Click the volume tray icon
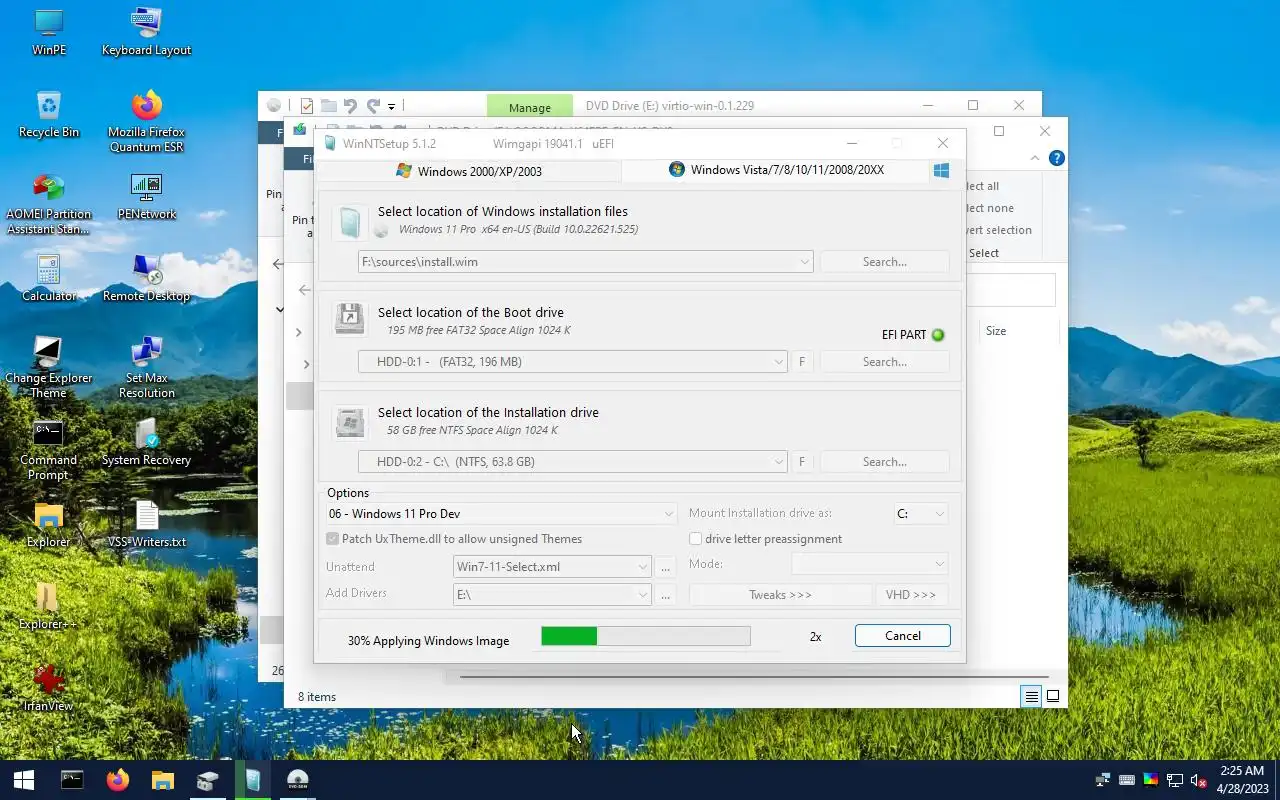 tap(1198, 781)
